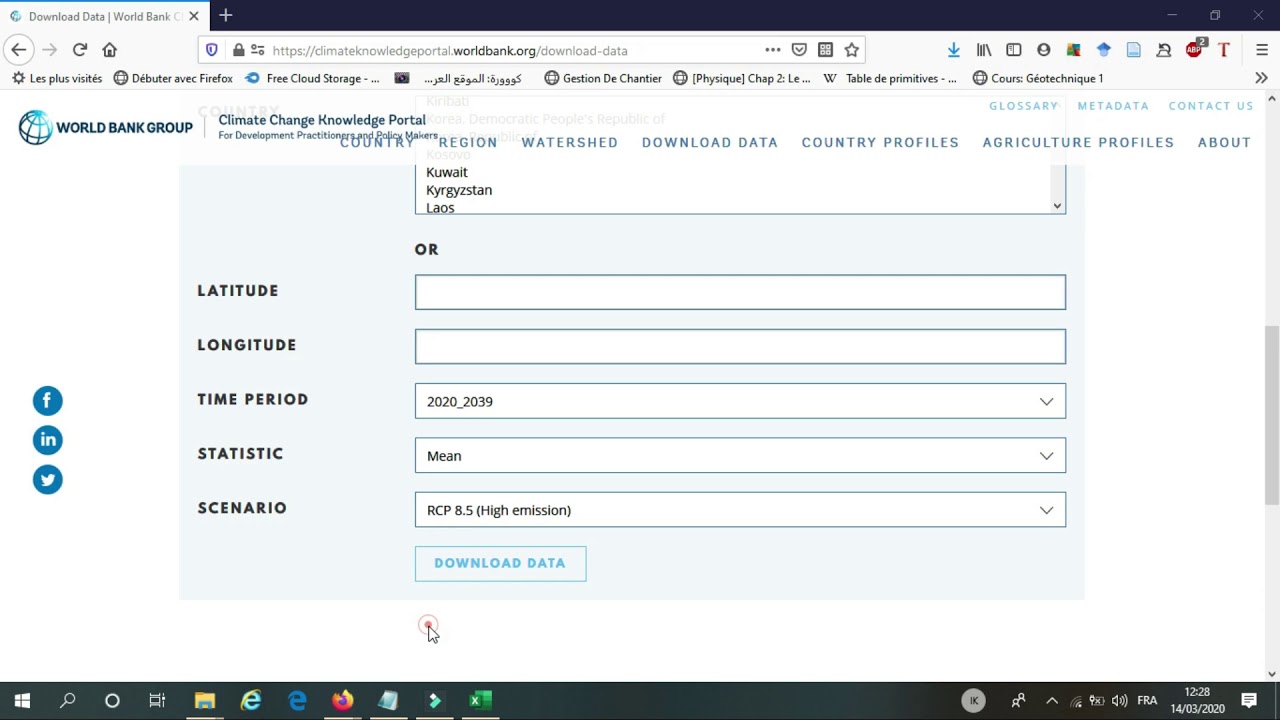Show hidden system tray icons chevron
The height and width of the screenshot is (720, 1280).
tap(1051, 700)
